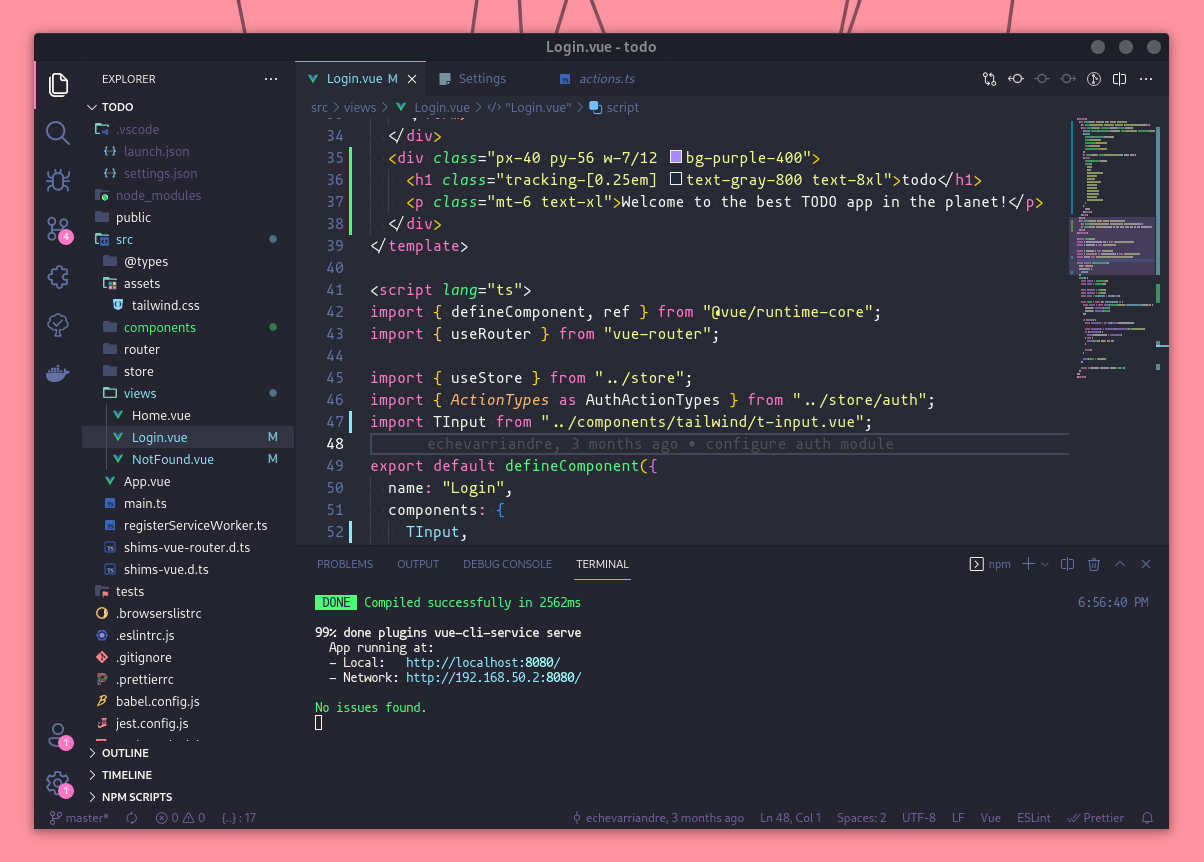The image size is (1204, 862).
Task: Click the circled git icon in editor toolbar
Action: pos(1094,79)
